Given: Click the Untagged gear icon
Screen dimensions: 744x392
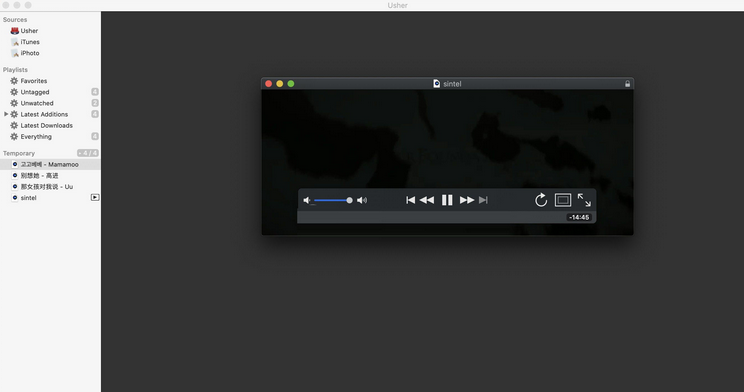Looking at the screenshot, I should coord(14,92).
